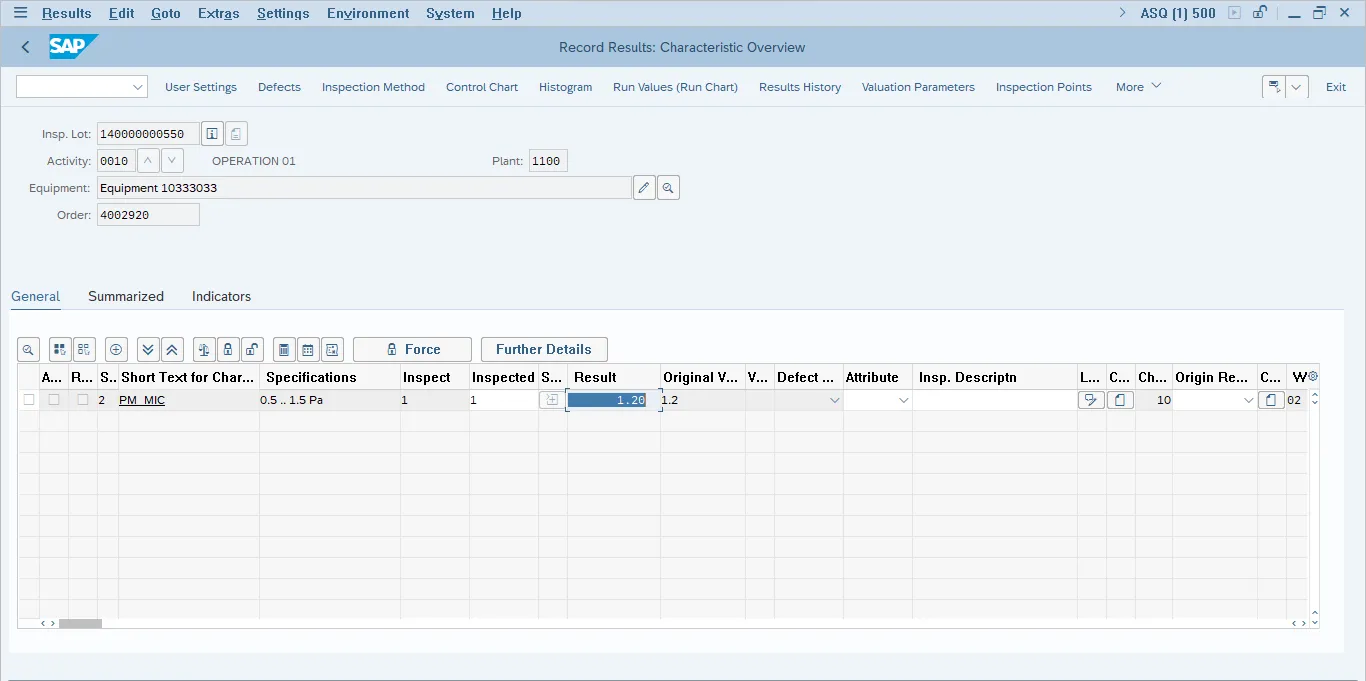The width and height of the screenshot is (1366, 681).
Task: Click the pencil edit icon beside Equipment
Action: click(x=644, y=188)
